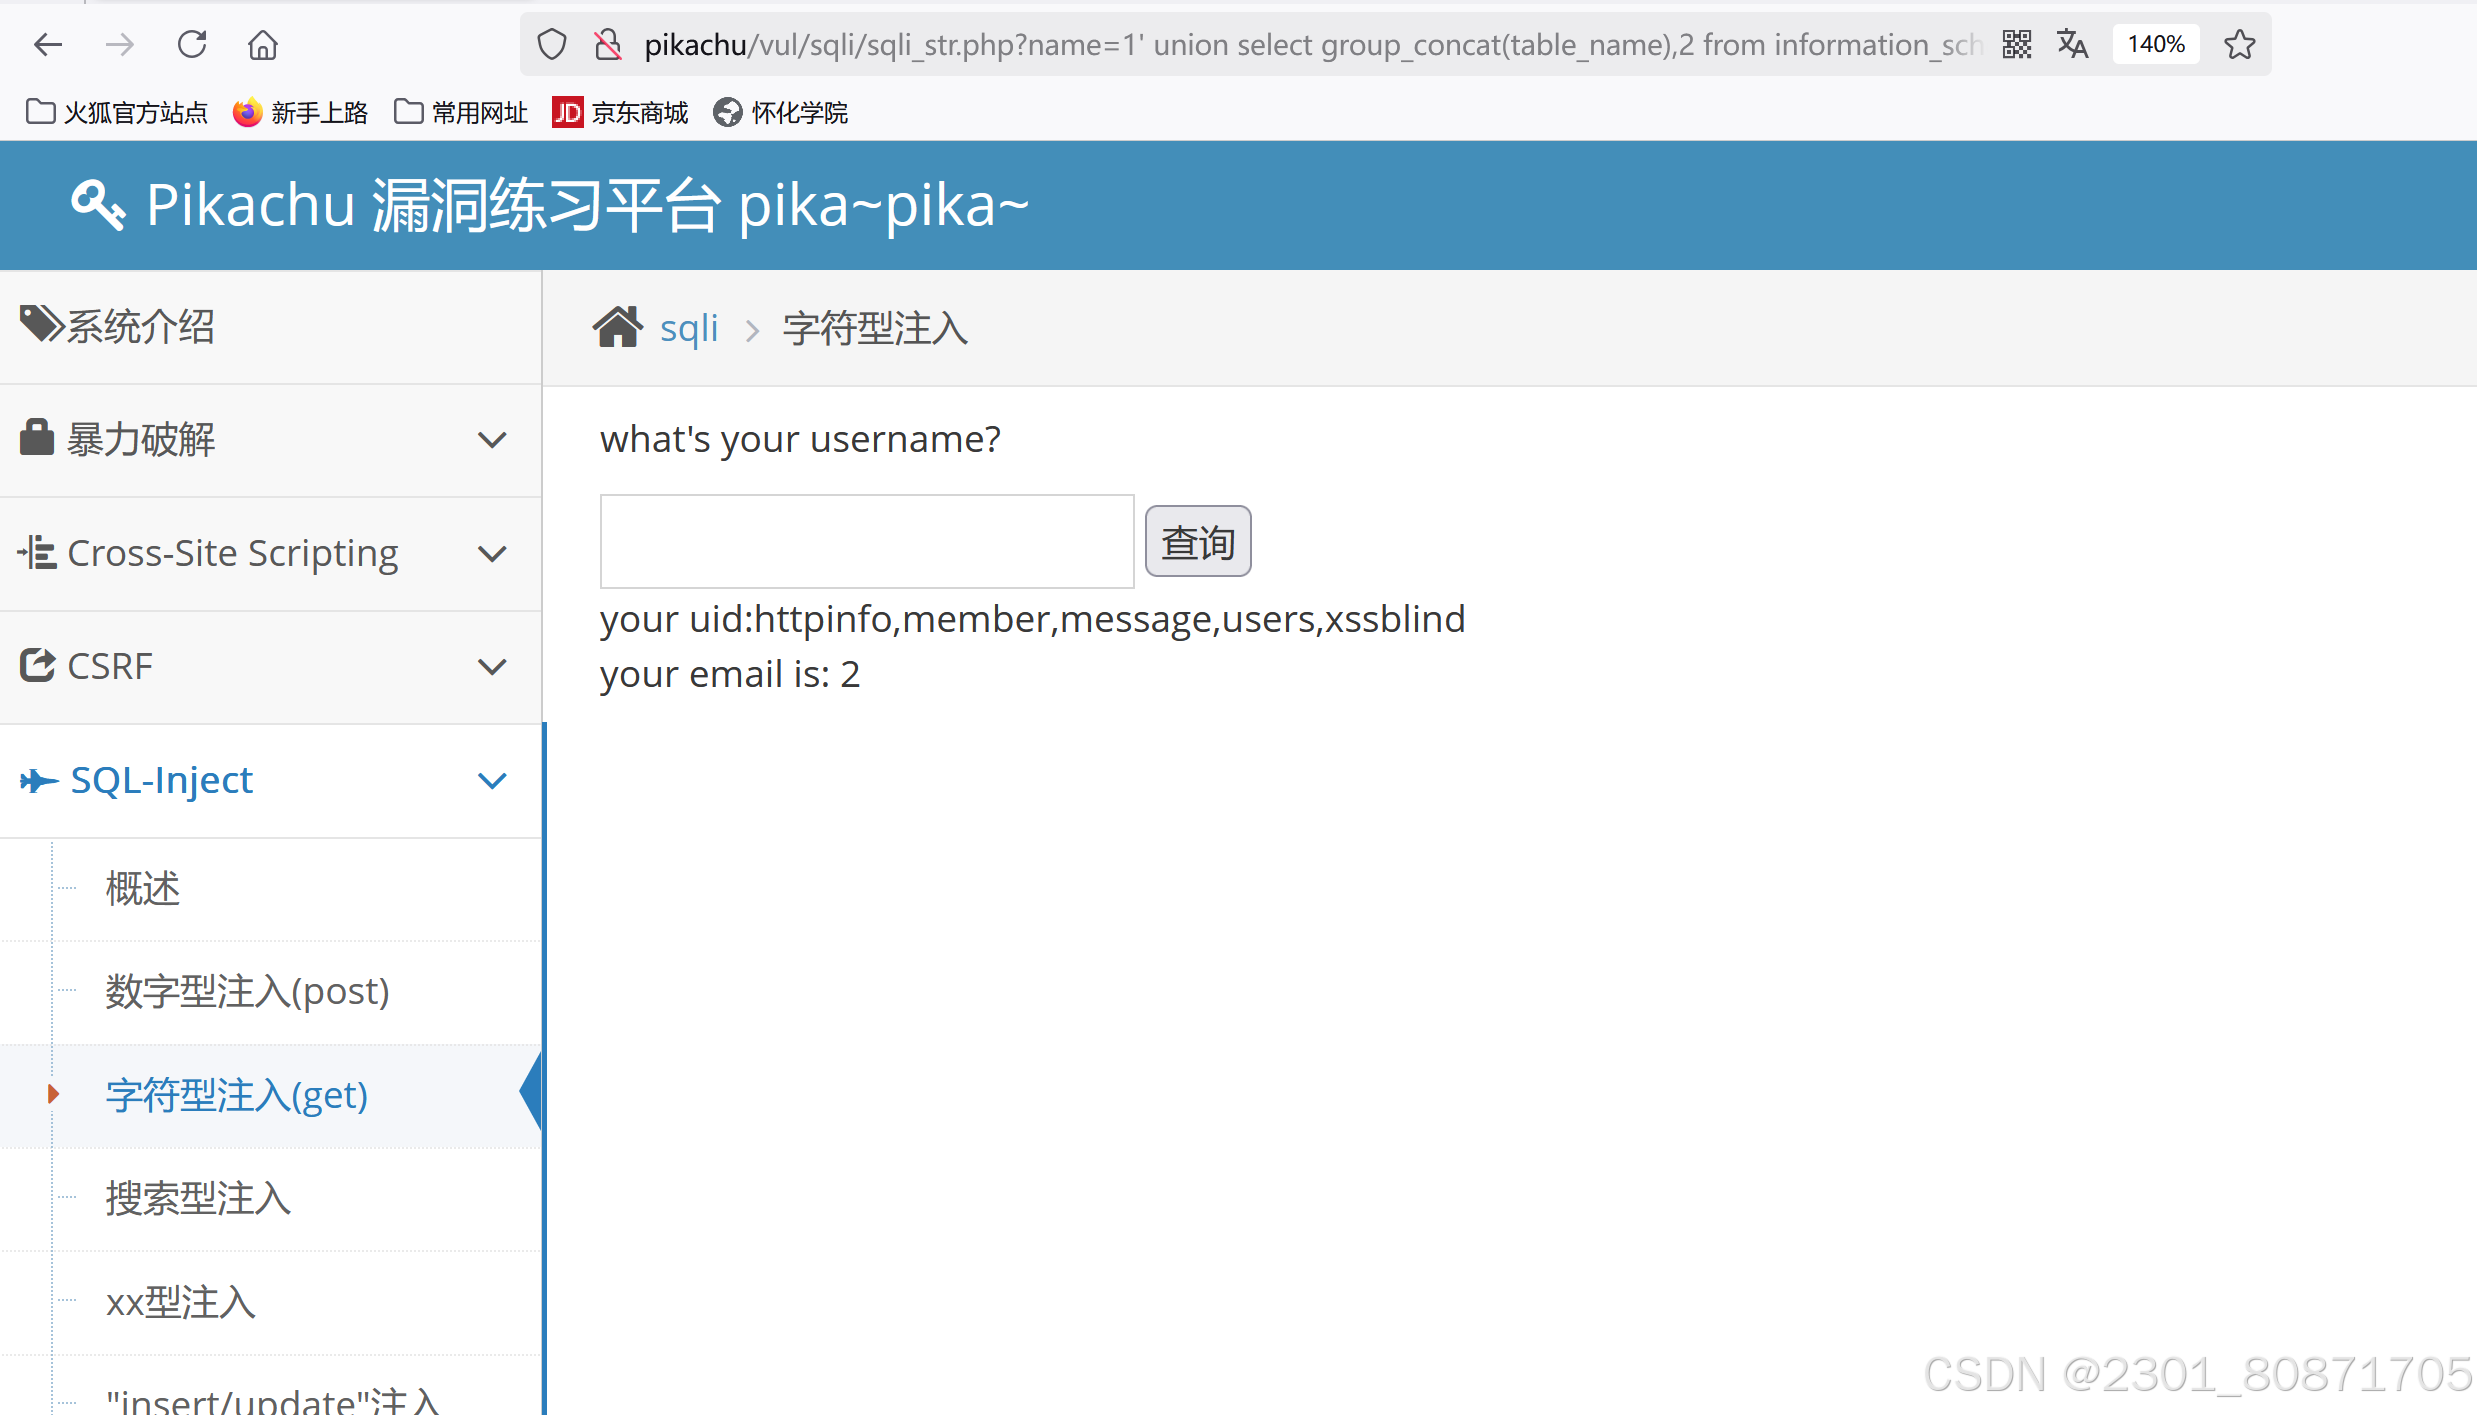The width and height of the screenshot is (2477, 1415).
Task: Click the translate page icon
Action: click(x=2072, y=44)
